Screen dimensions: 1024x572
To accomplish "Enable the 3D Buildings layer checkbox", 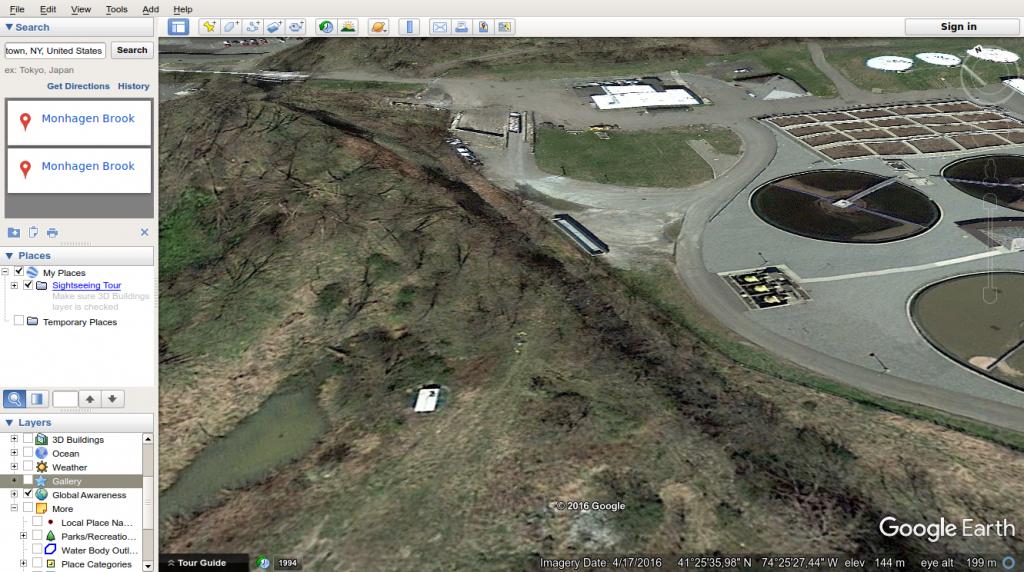I will [x=27, y=440].
